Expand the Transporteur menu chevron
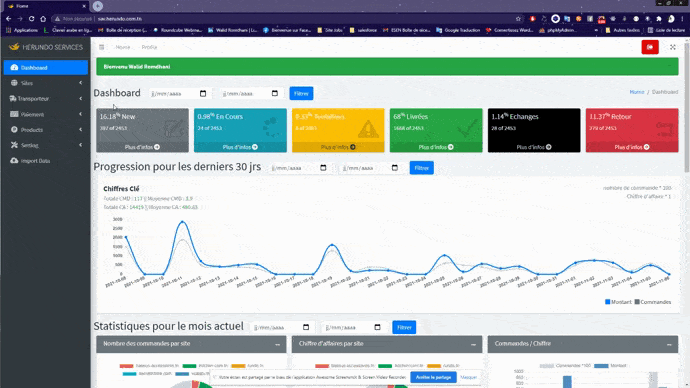 (x=81, y=99)
